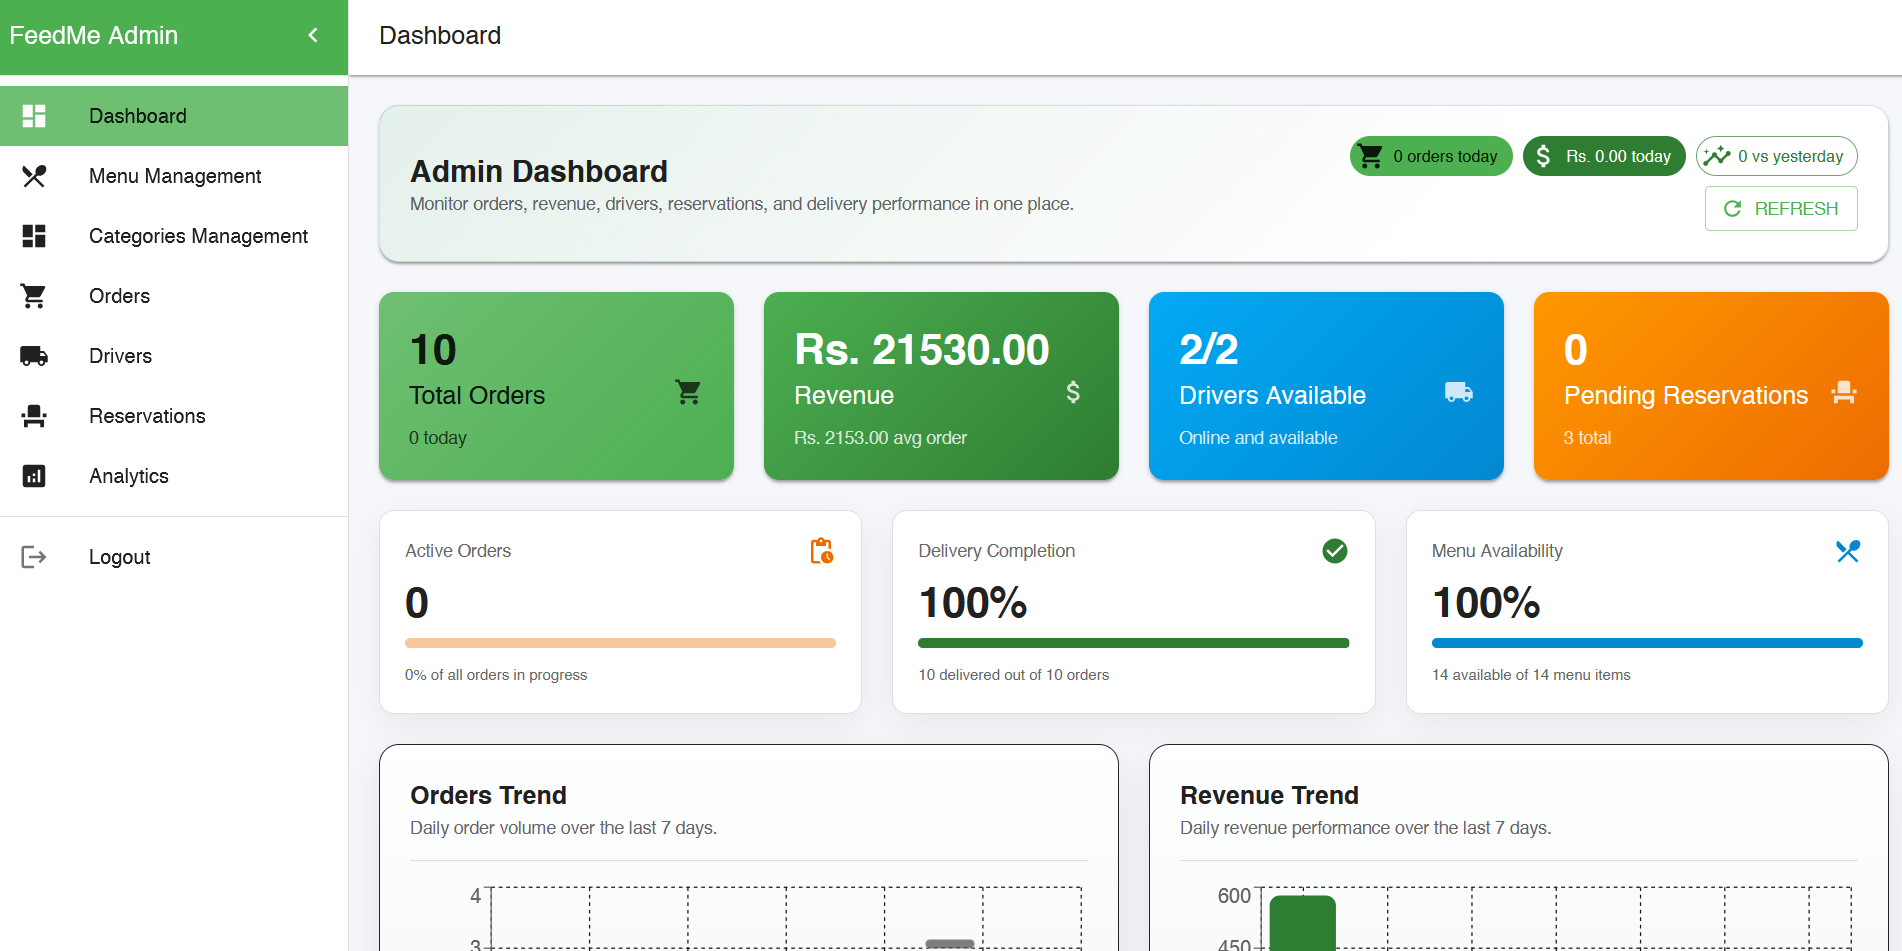Click the Delivery Completion green progress bar

pyautogui.click(x=1133, y=643)
